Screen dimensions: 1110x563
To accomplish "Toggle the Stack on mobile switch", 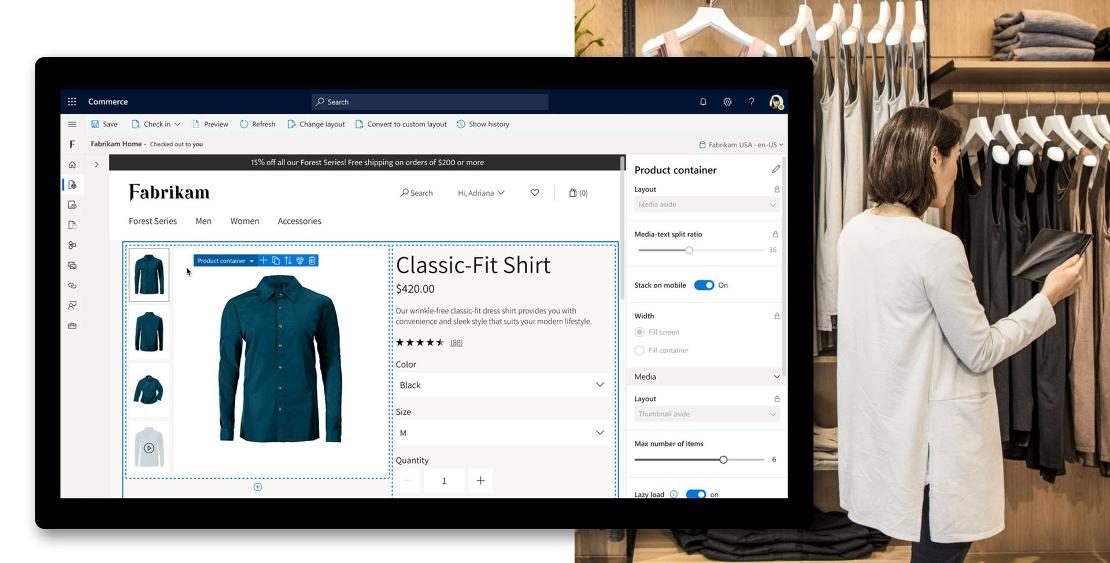I will [x=704, y=285].
